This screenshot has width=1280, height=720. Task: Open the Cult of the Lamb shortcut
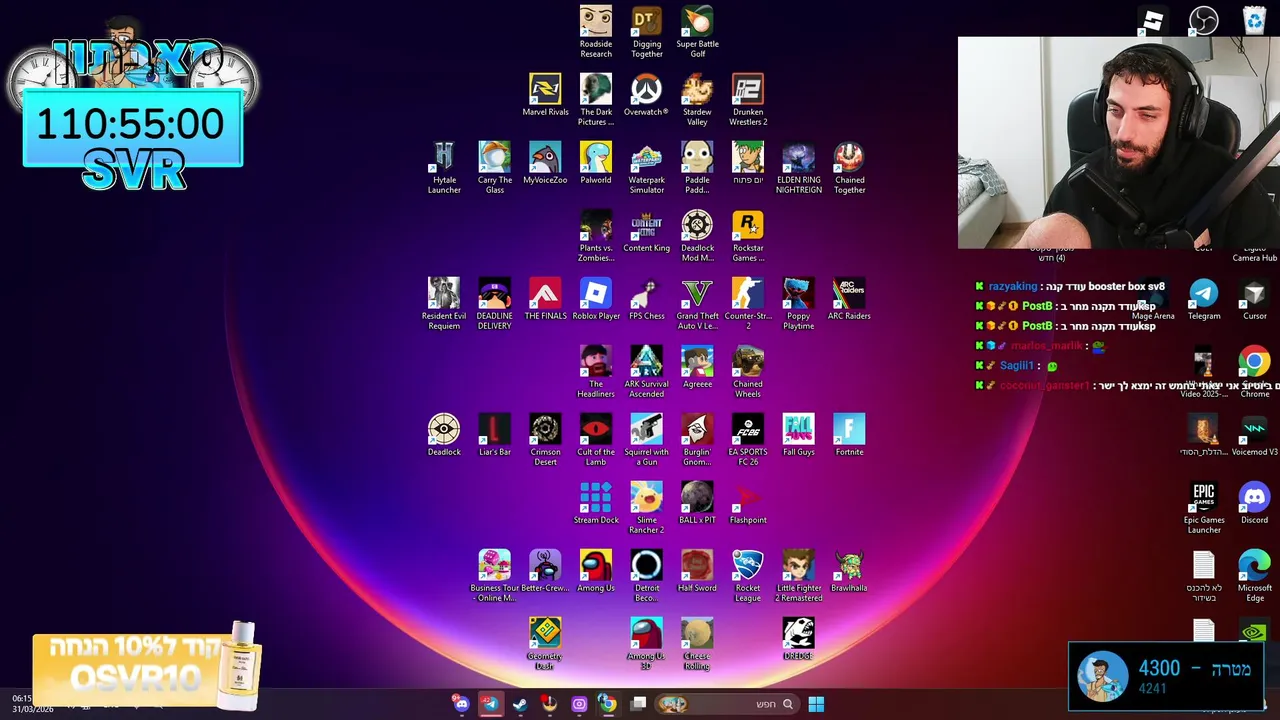(x=596, y=440)
